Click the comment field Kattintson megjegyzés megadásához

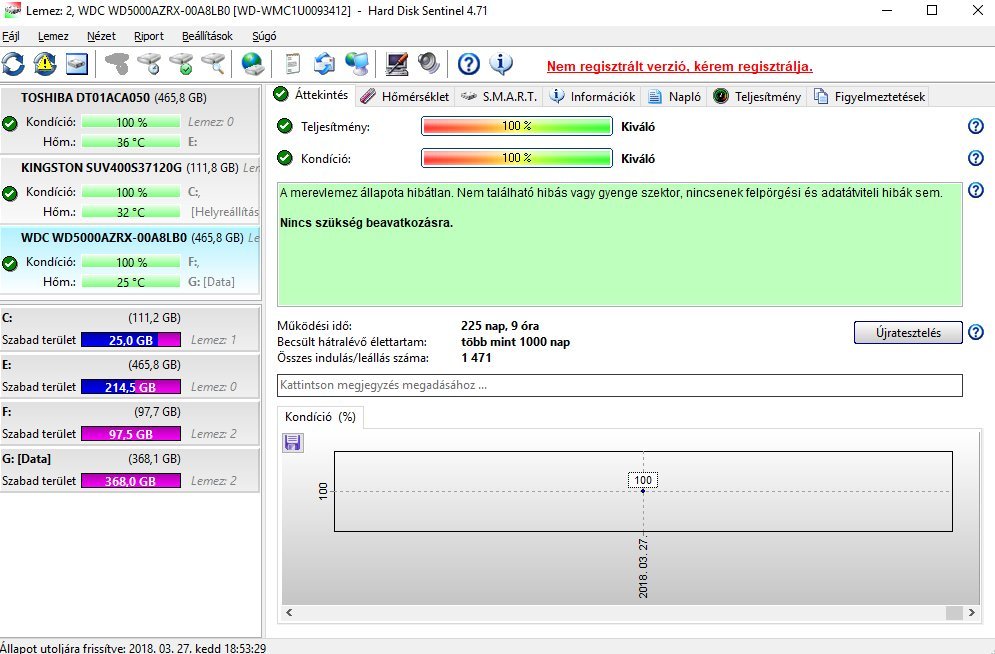[620, 385]
